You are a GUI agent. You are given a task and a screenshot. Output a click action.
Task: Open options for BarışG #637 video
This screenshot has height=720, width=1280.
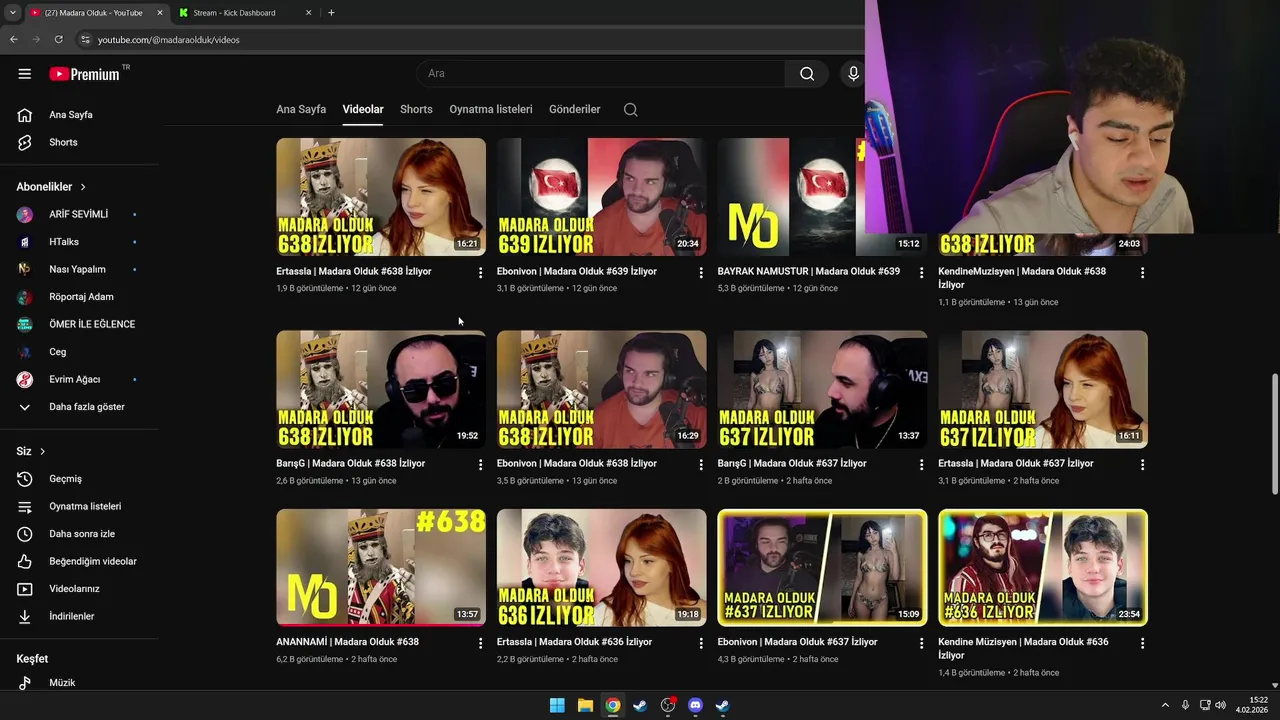tap(922, 464)
